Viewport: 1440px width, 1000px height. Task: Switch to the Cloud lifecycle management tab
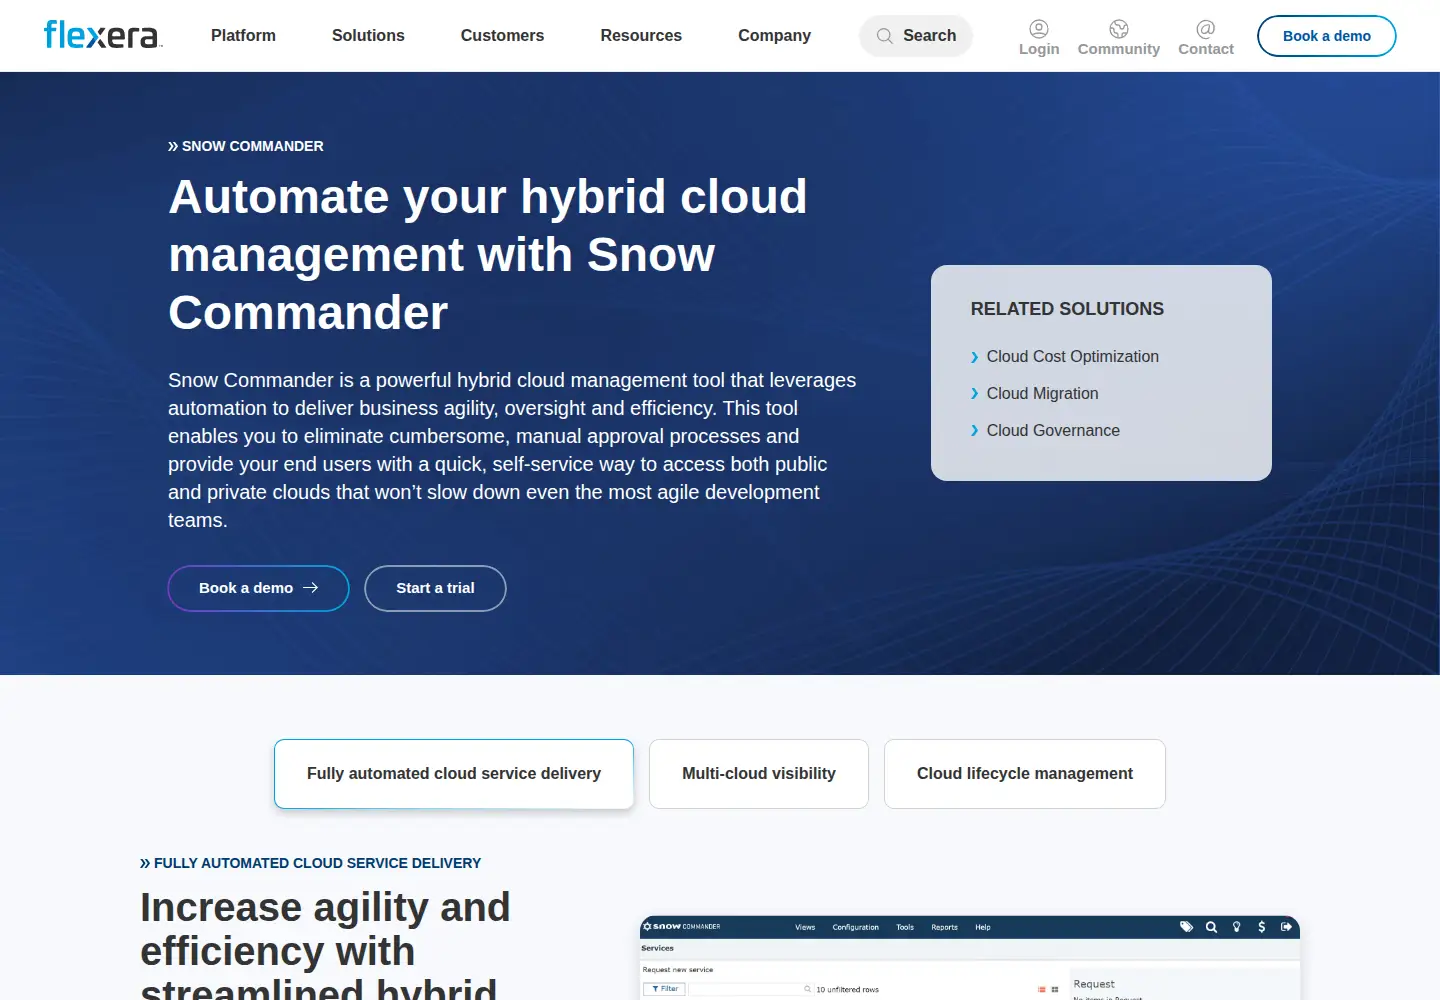[1025, 774]
